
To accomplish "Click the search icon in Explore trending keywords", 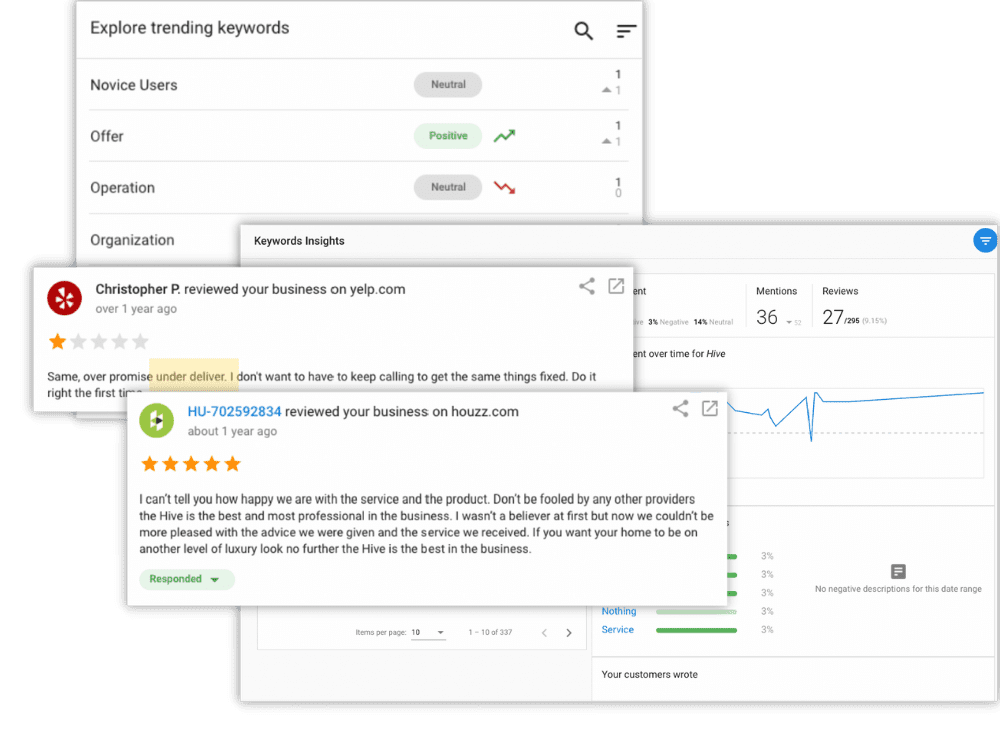I will point(583,31).
